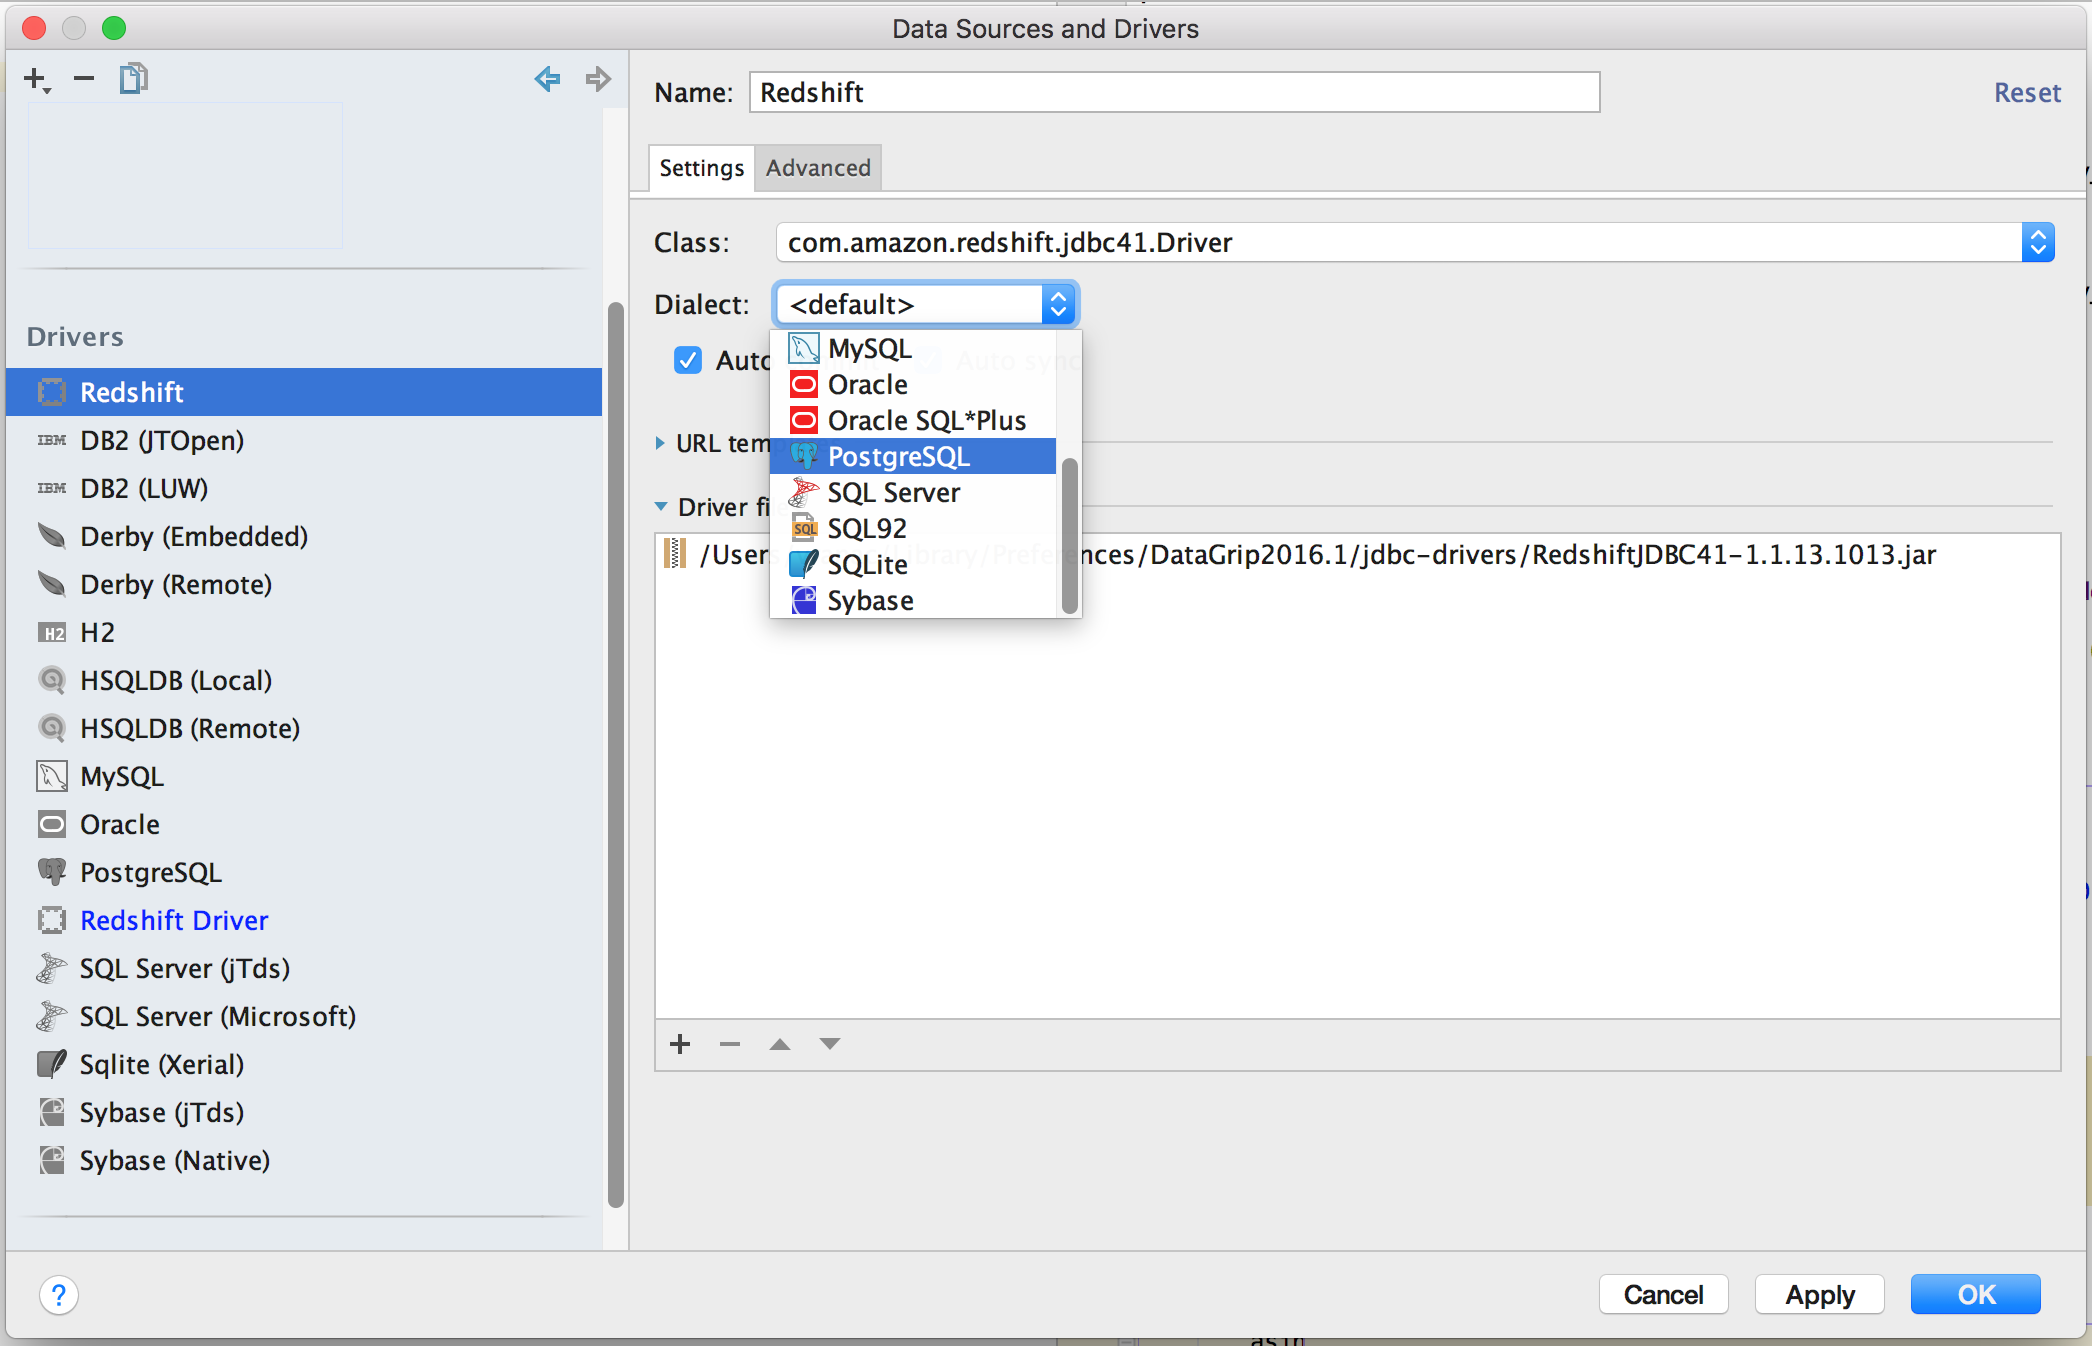Add a driver file with plus icon

point(680,1044)
